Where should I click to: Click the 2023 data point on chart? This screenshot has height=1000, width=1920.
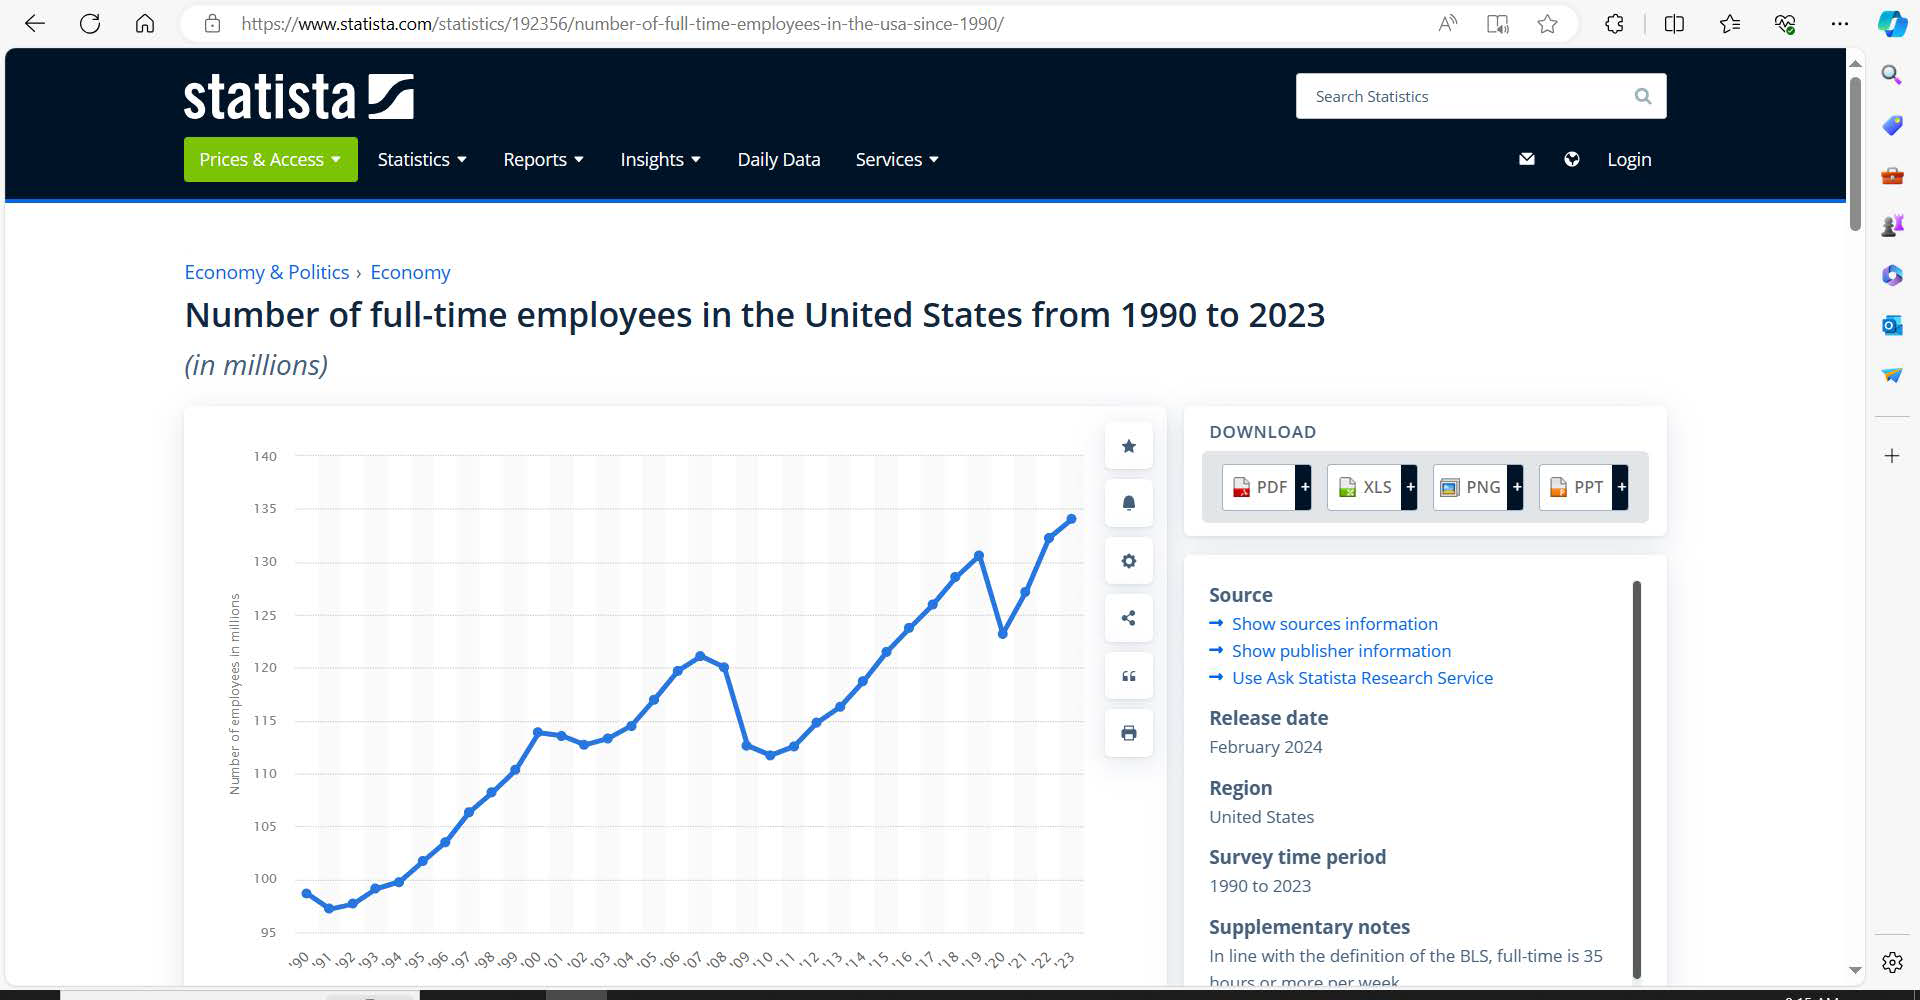click(1071, 519)
